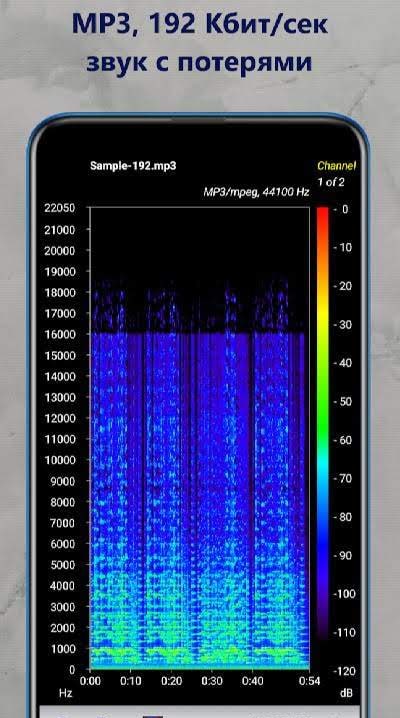The height and width of the screenshot is (718, 400).
Task: Click the 0:54 end time label
Action: 309,681
